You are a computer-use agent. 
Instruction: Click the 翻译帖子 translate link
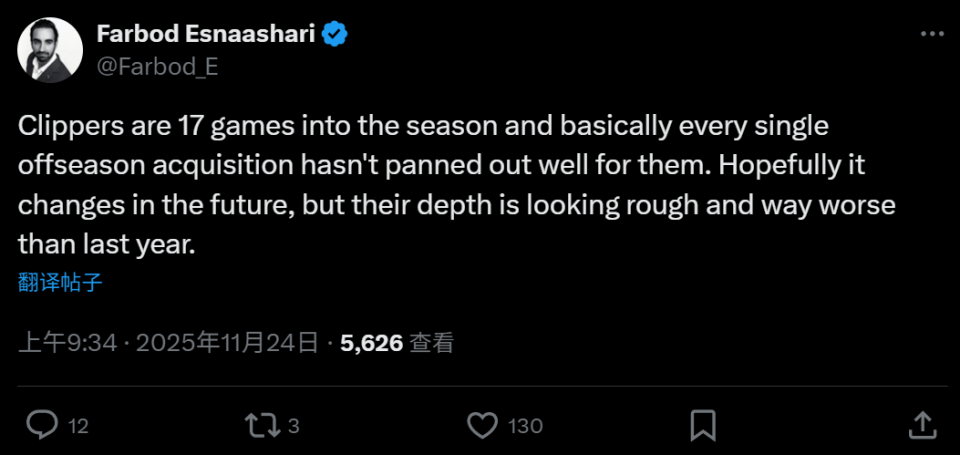pyautogui.click(x=60, y=282)
